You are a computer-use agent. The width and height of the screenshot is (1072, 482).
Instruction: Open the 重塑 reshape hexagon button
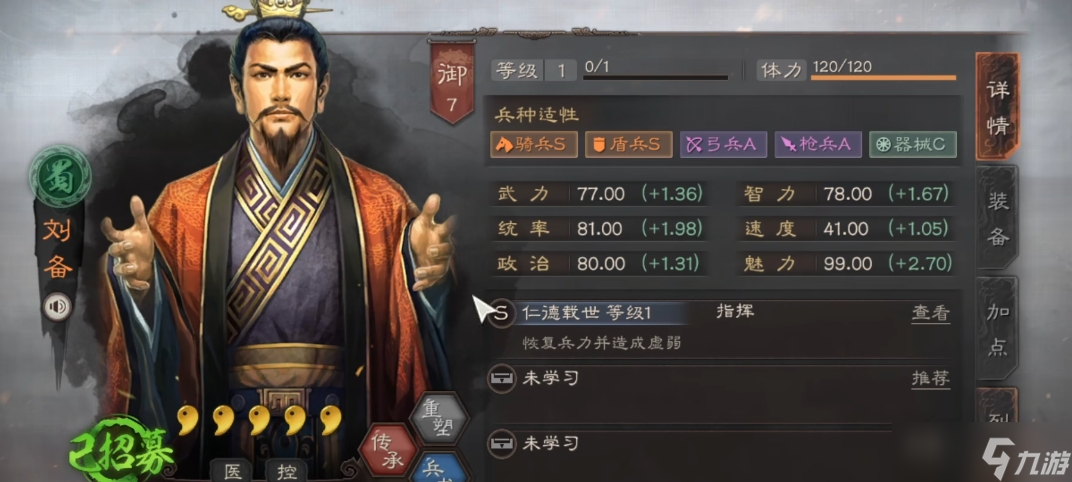(438, 418)
